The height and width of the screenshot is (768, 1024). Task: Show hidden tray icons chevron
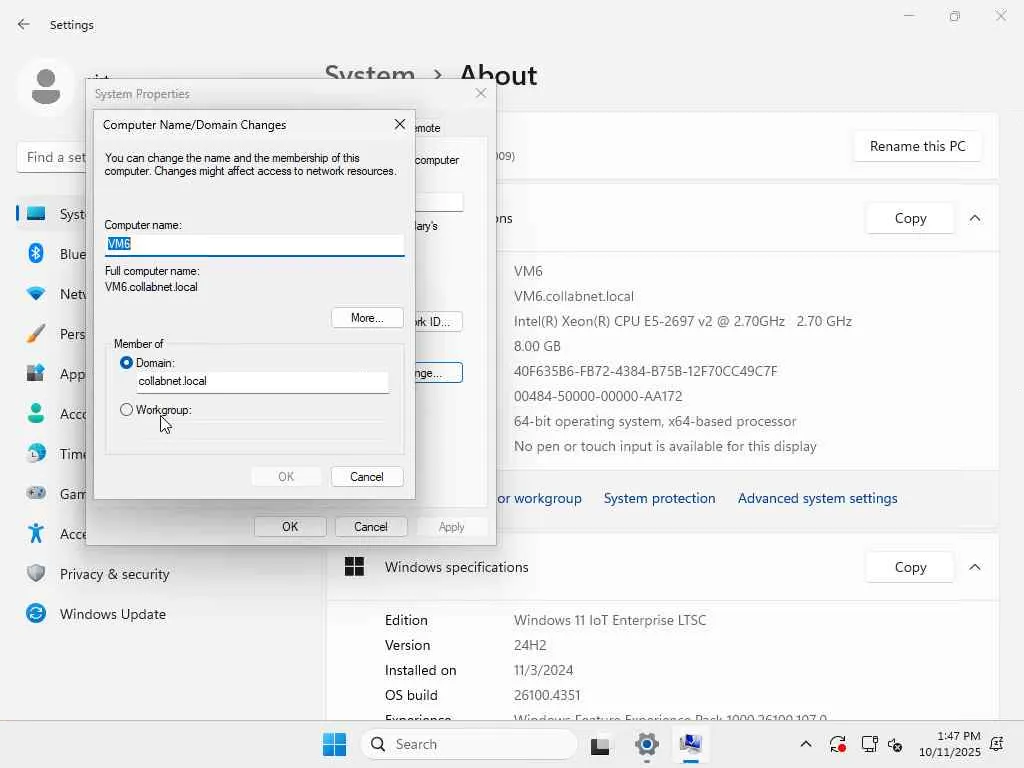pos(806,744)
